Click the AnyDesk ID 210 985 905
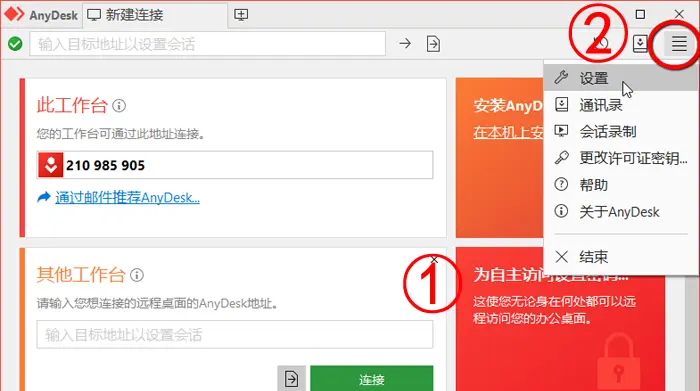This screenshot has width=700, height=391. click(x=105, y=166)
